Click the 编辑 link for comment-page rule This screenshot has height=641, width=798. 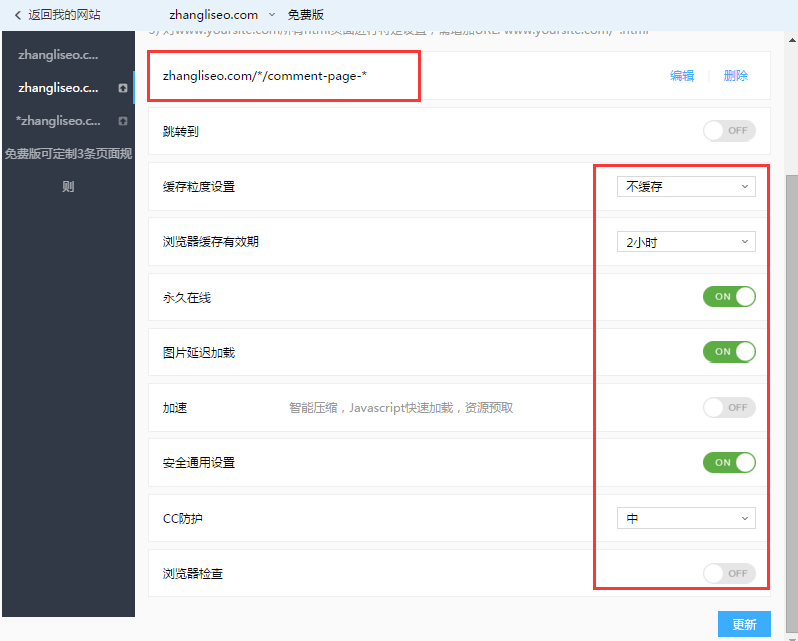[682, 76]
